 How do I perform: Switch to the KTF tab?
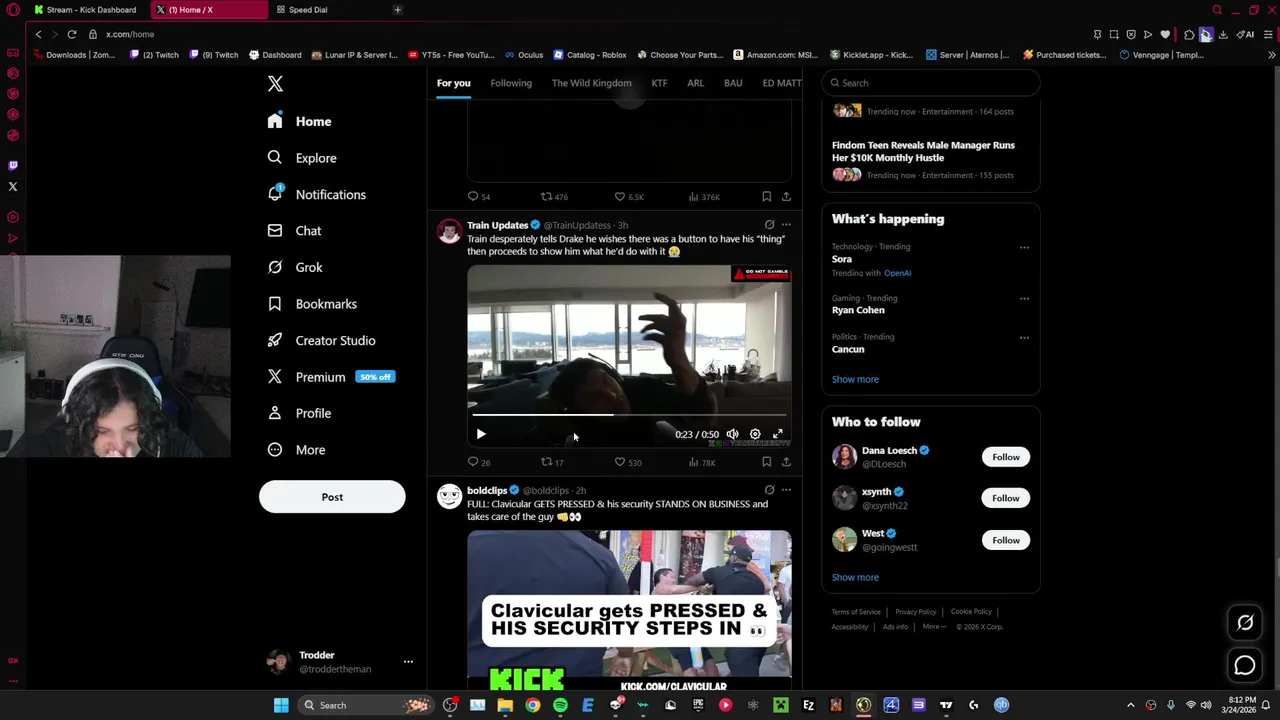(659, 83)
